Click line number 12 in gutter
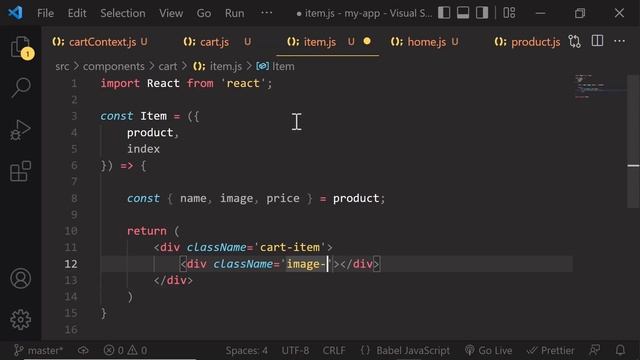Image resolution: width=640 pixels, height=360 pixels. (x=71, y=264)
